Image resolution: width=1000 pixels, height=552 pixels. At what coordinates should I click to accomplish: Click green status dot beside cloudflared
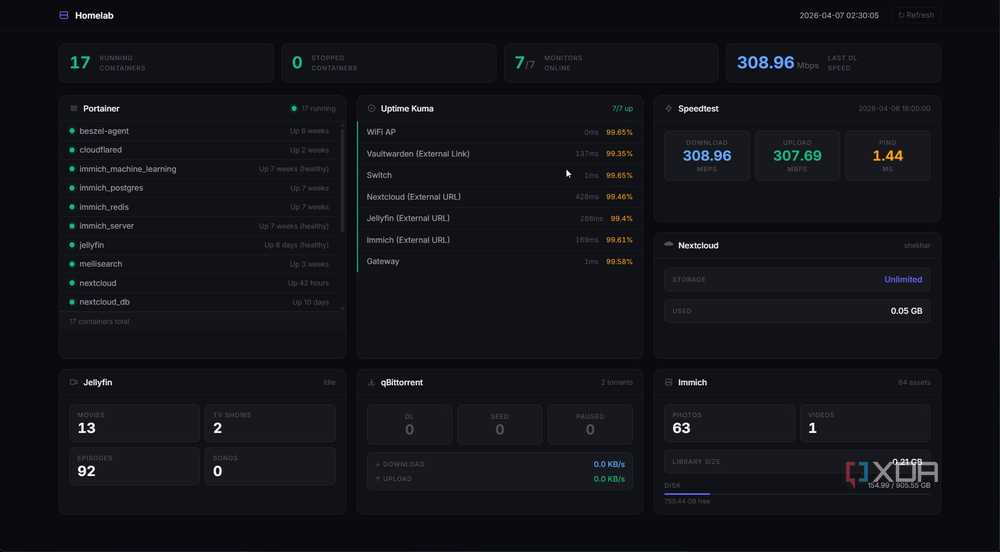click(x=72, y=150)
